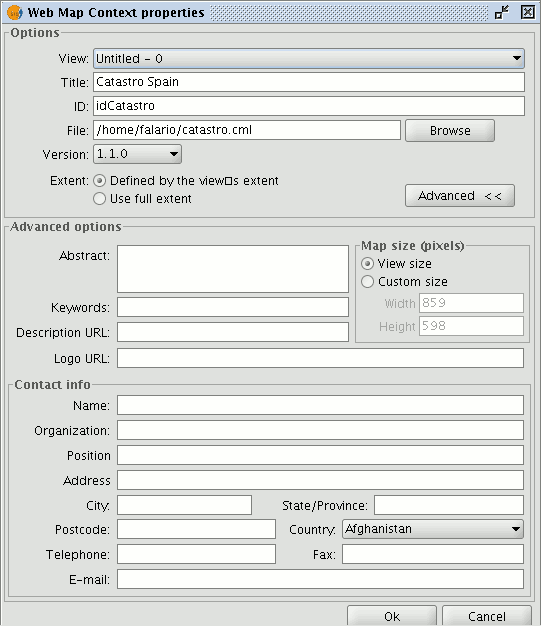Focus the E-mail contact field
Screen dimensions: 541x626
point(320,579)
